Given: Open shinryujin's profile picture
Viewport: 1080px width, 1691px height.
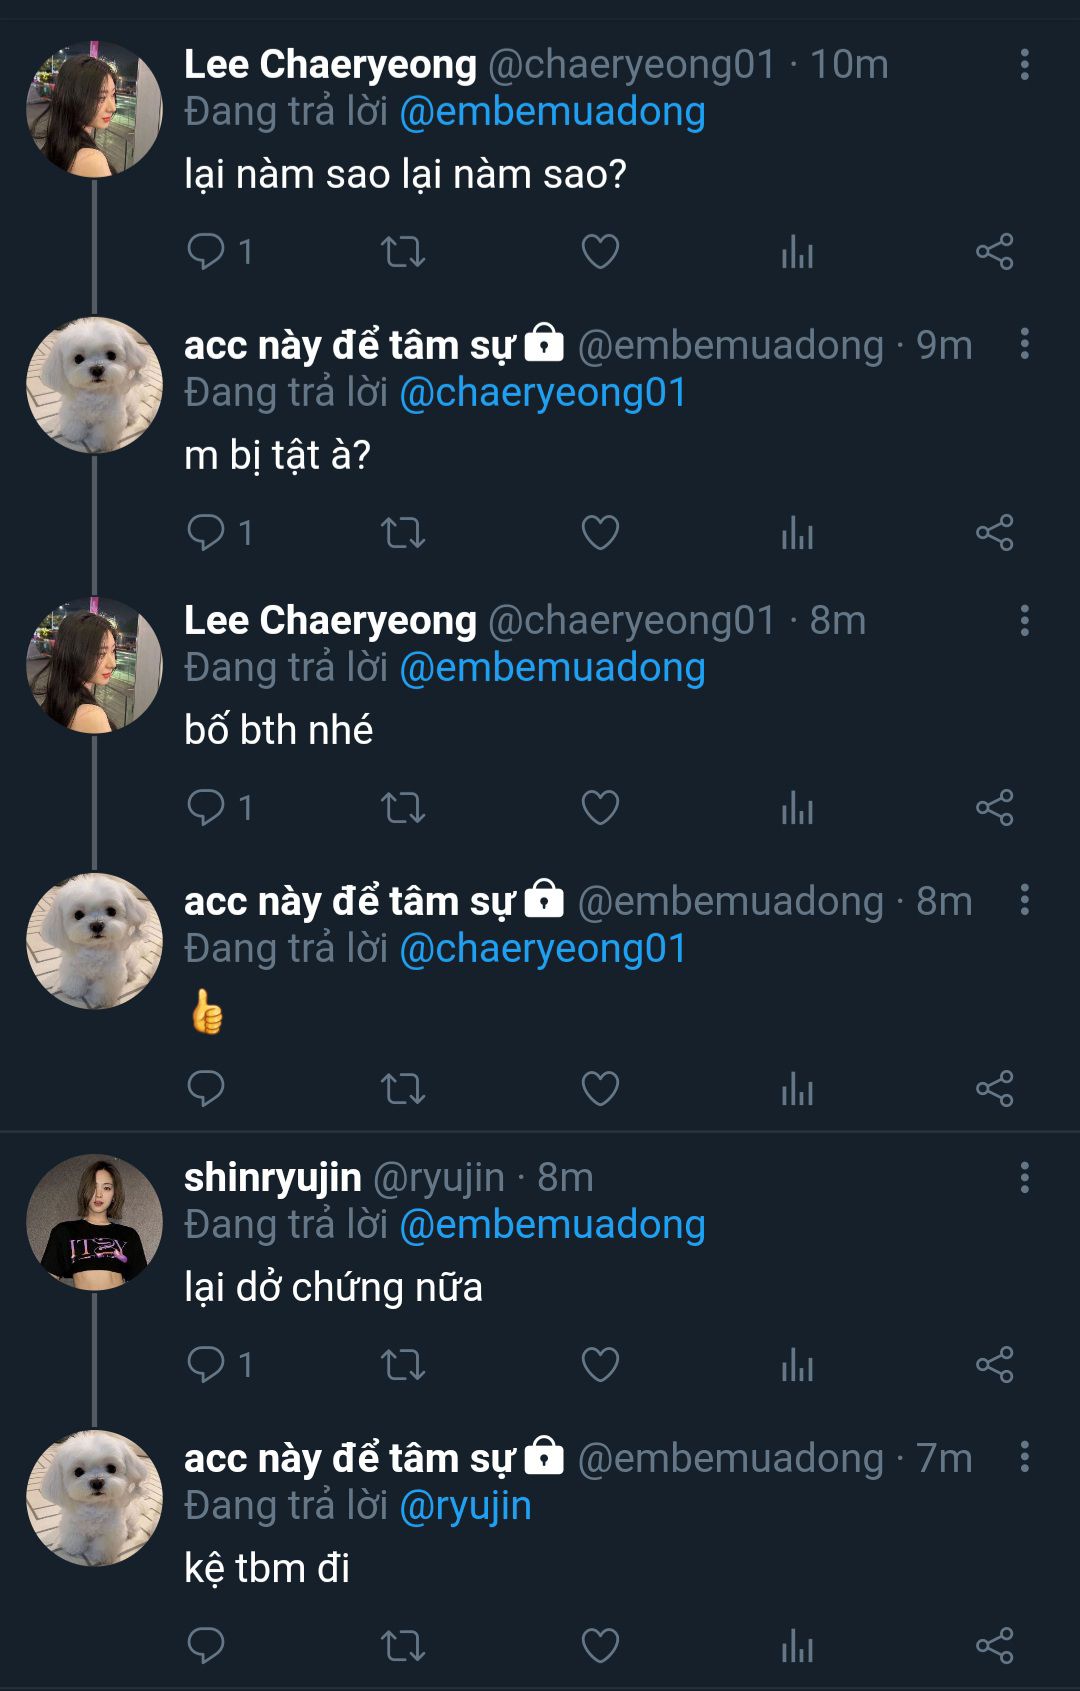Looking at the screenshot, I should [94, 1222].
